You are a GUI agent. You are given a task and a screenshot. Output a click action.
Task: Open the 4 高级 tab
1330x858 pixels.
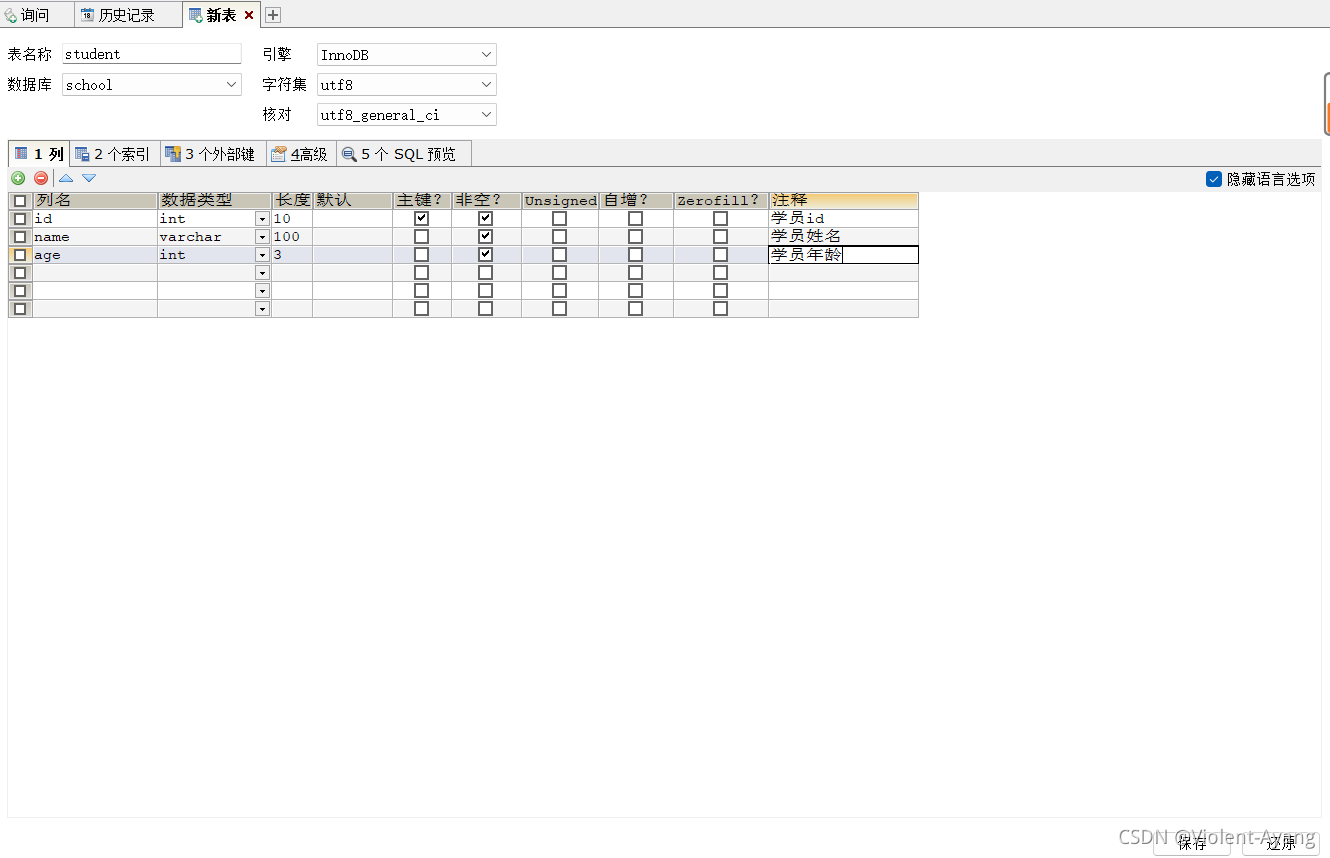[300, 154]
